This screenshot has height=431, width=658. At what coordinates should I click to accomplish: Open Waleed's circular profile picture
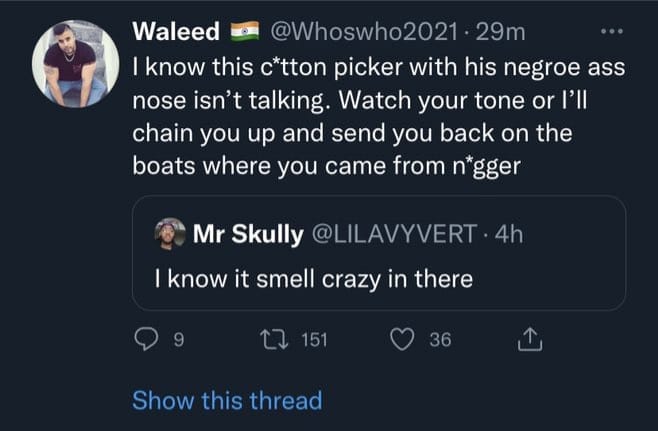76,64
